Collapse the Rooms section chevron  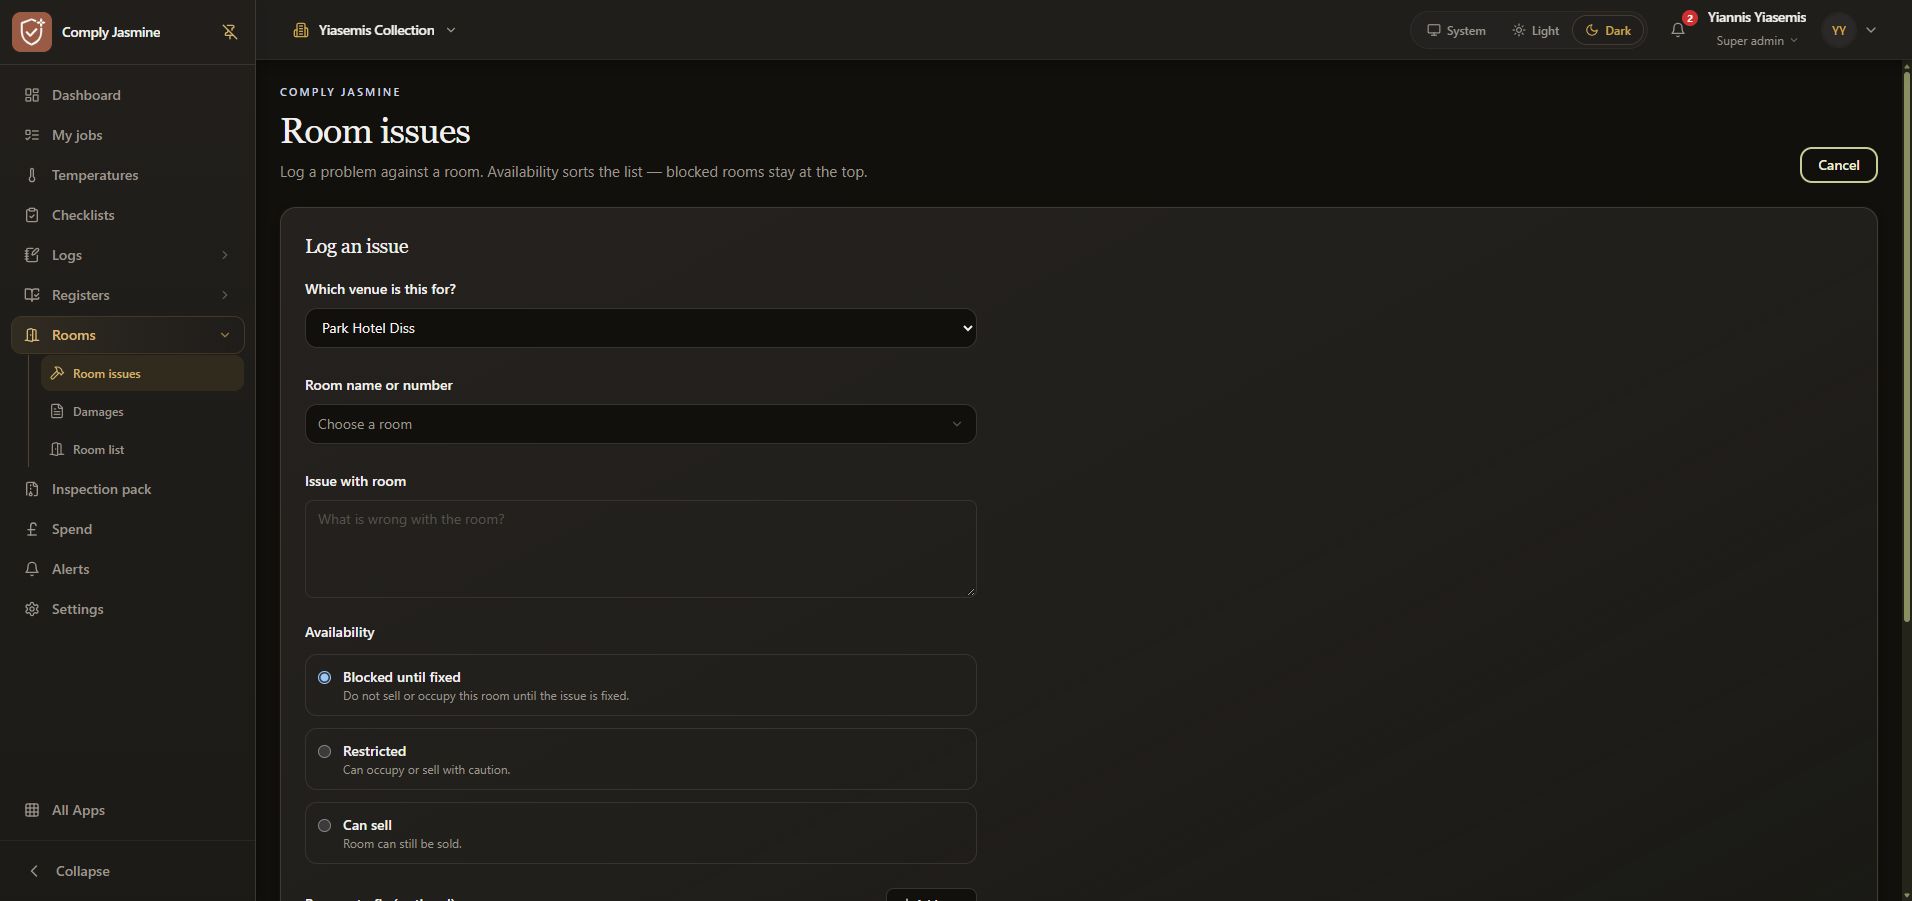[x=225, y=335]
